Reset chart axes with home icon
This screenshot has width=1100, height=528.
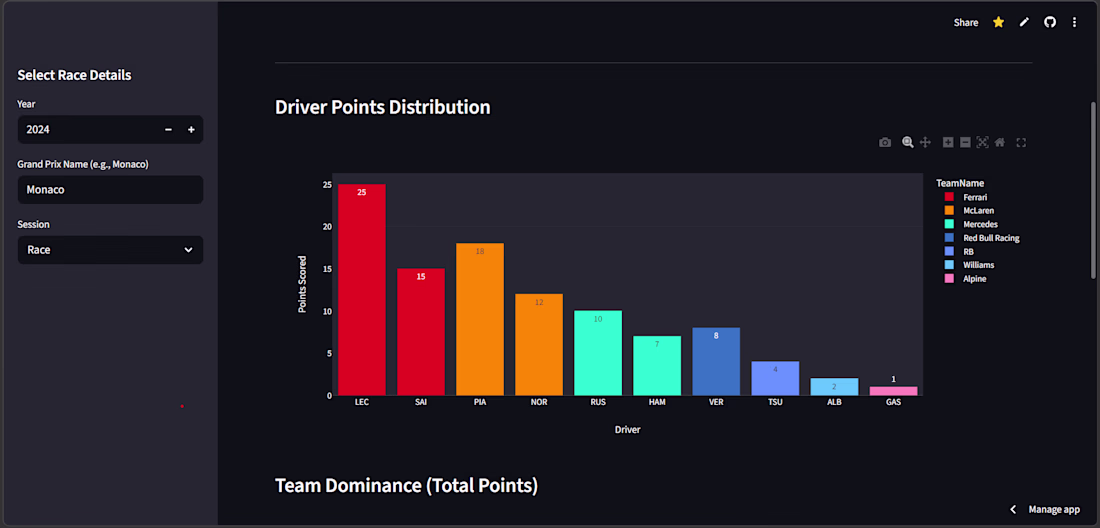(1000, 142)
